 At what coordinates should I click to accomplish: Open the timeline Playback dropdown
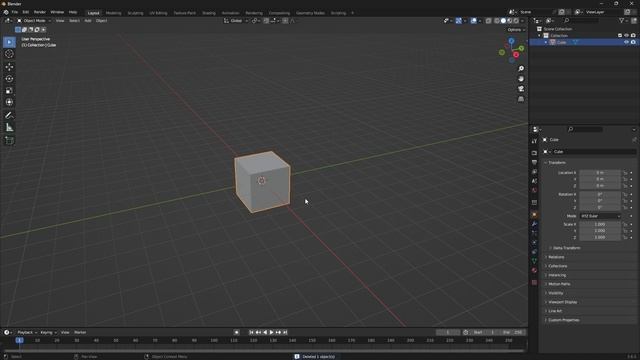point(27,333)
